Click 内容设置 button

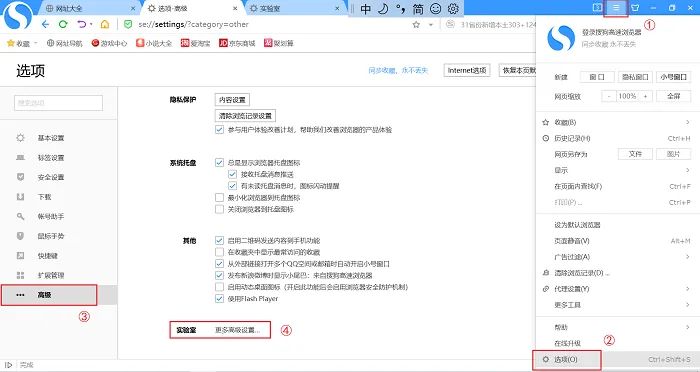coord(232,100)
